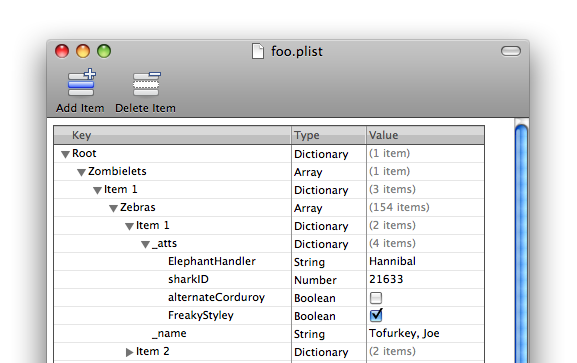The height and width of the screenshot is (363, 577).
Task: Expand Item 2 dictionary
Action: [x=129, y=352]
